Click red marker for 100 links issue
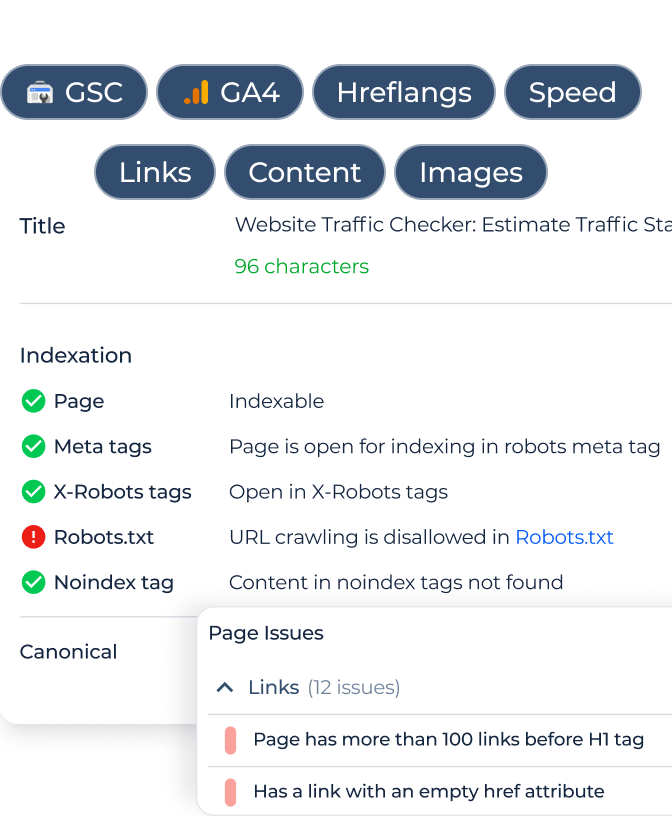The image size is (672, 816). (230, 740)
